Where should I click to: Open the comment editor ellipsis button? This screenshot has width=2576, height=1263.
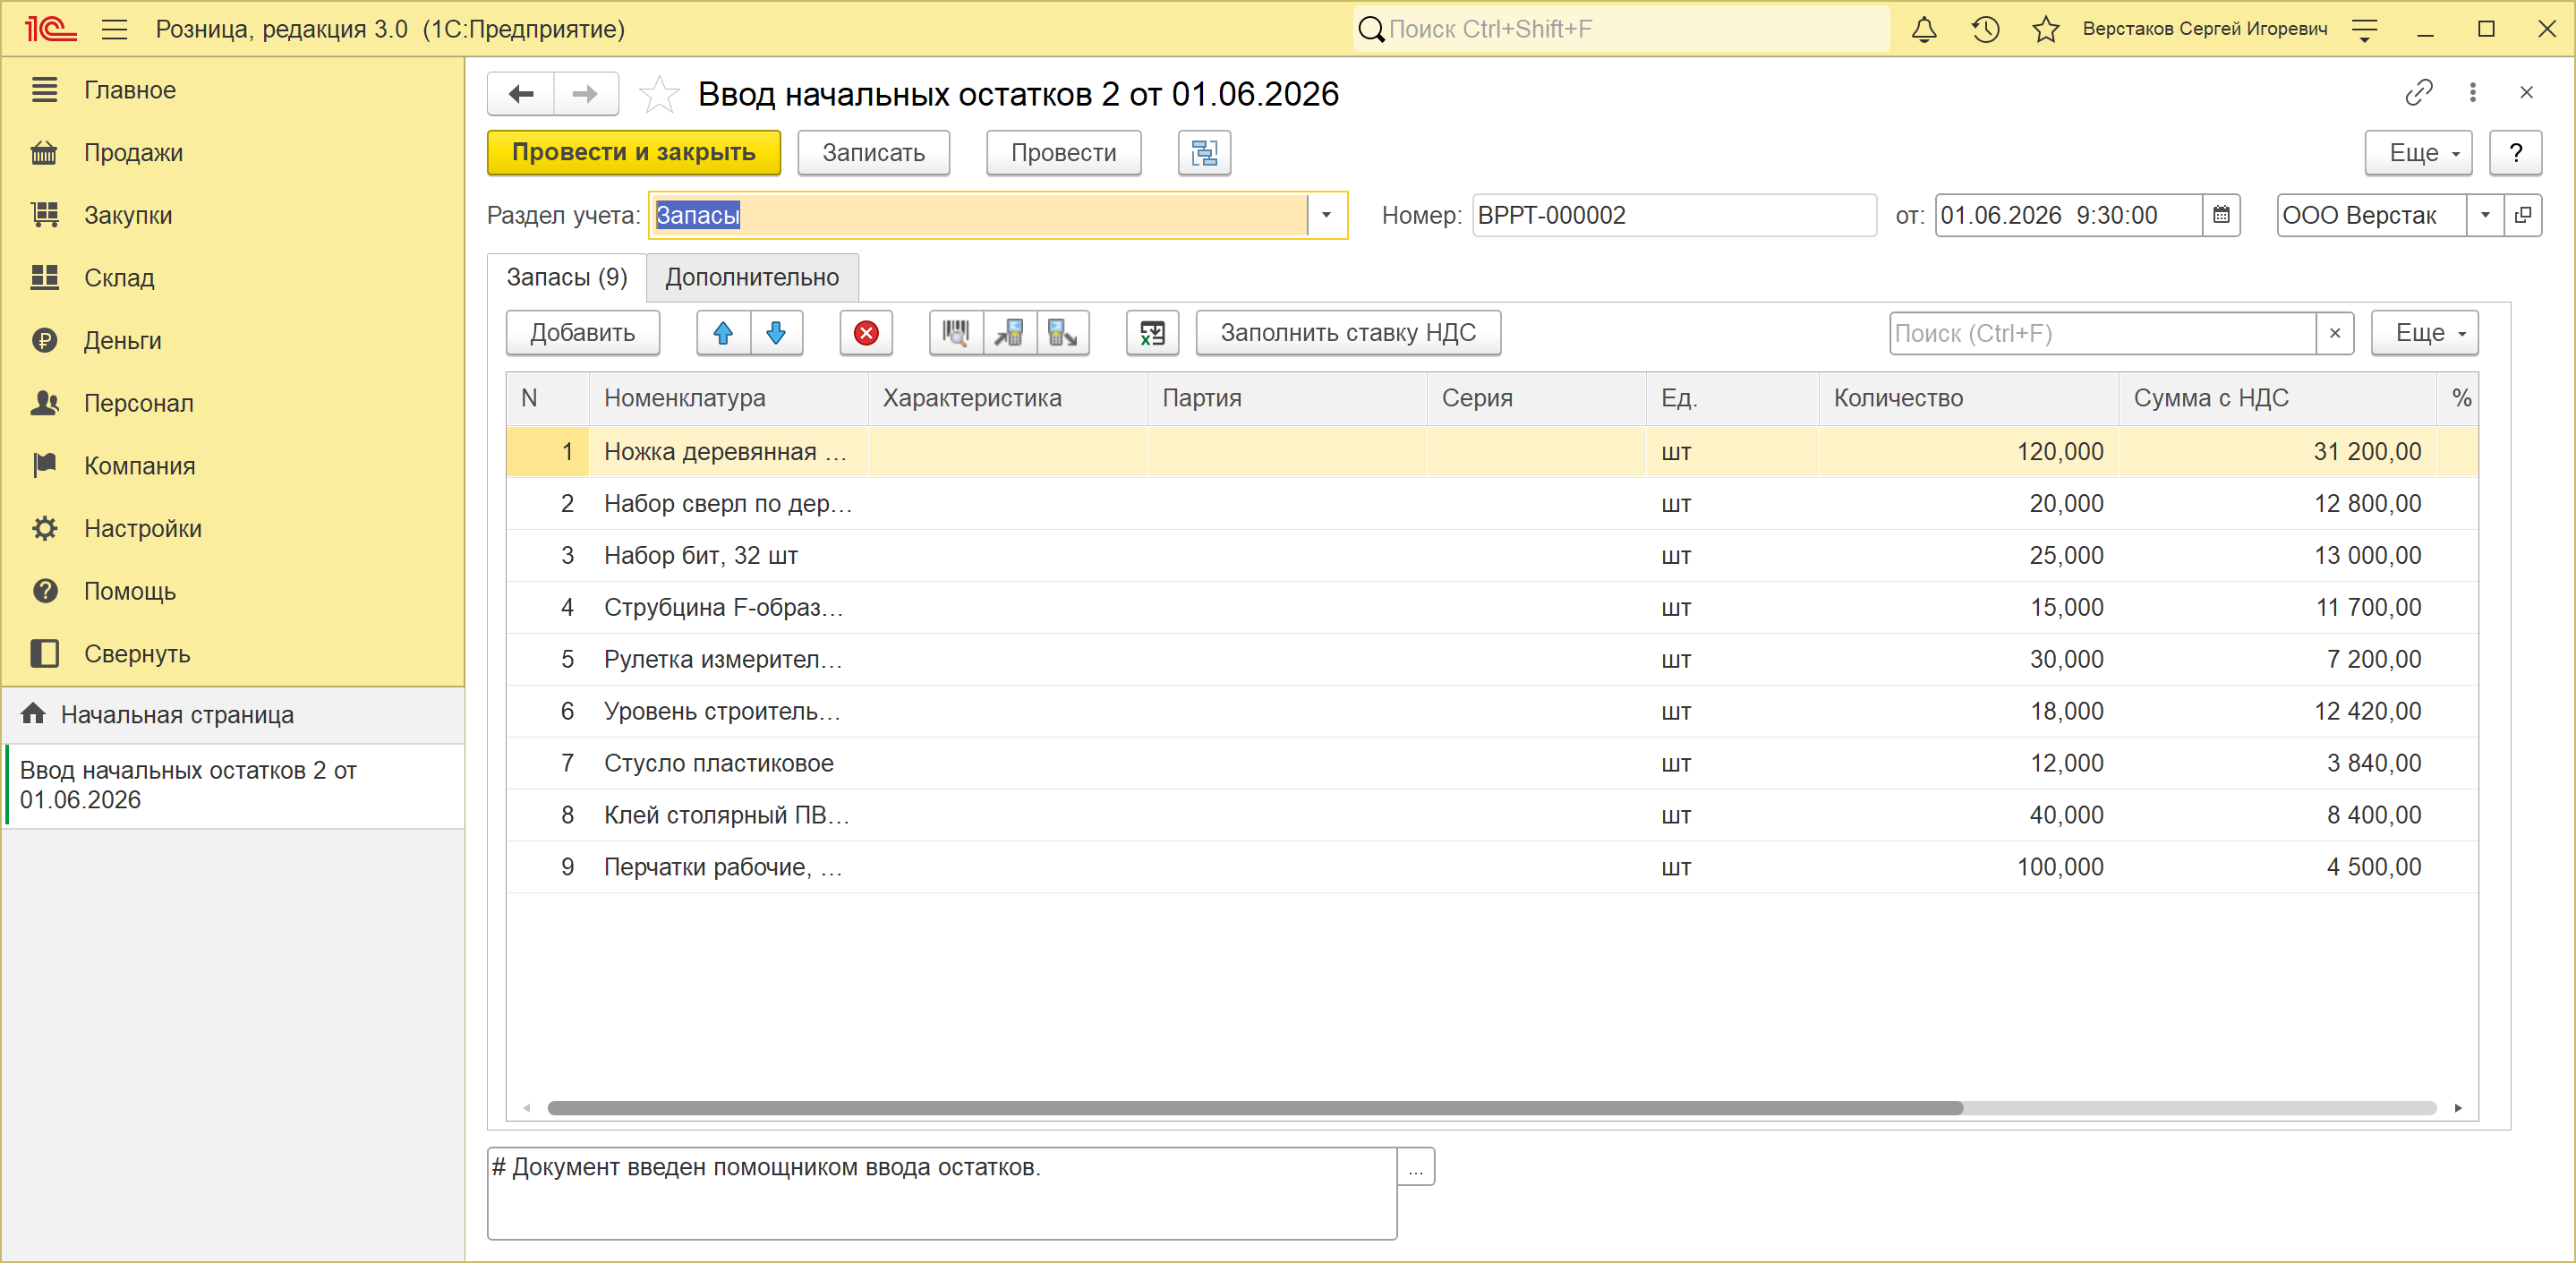tap(1415, 1167)
